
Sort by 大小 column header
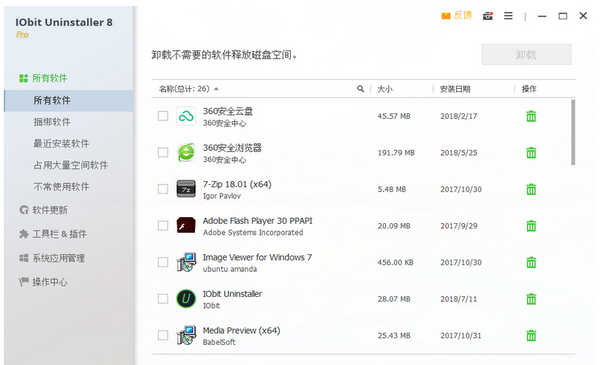tap(385, 89)
